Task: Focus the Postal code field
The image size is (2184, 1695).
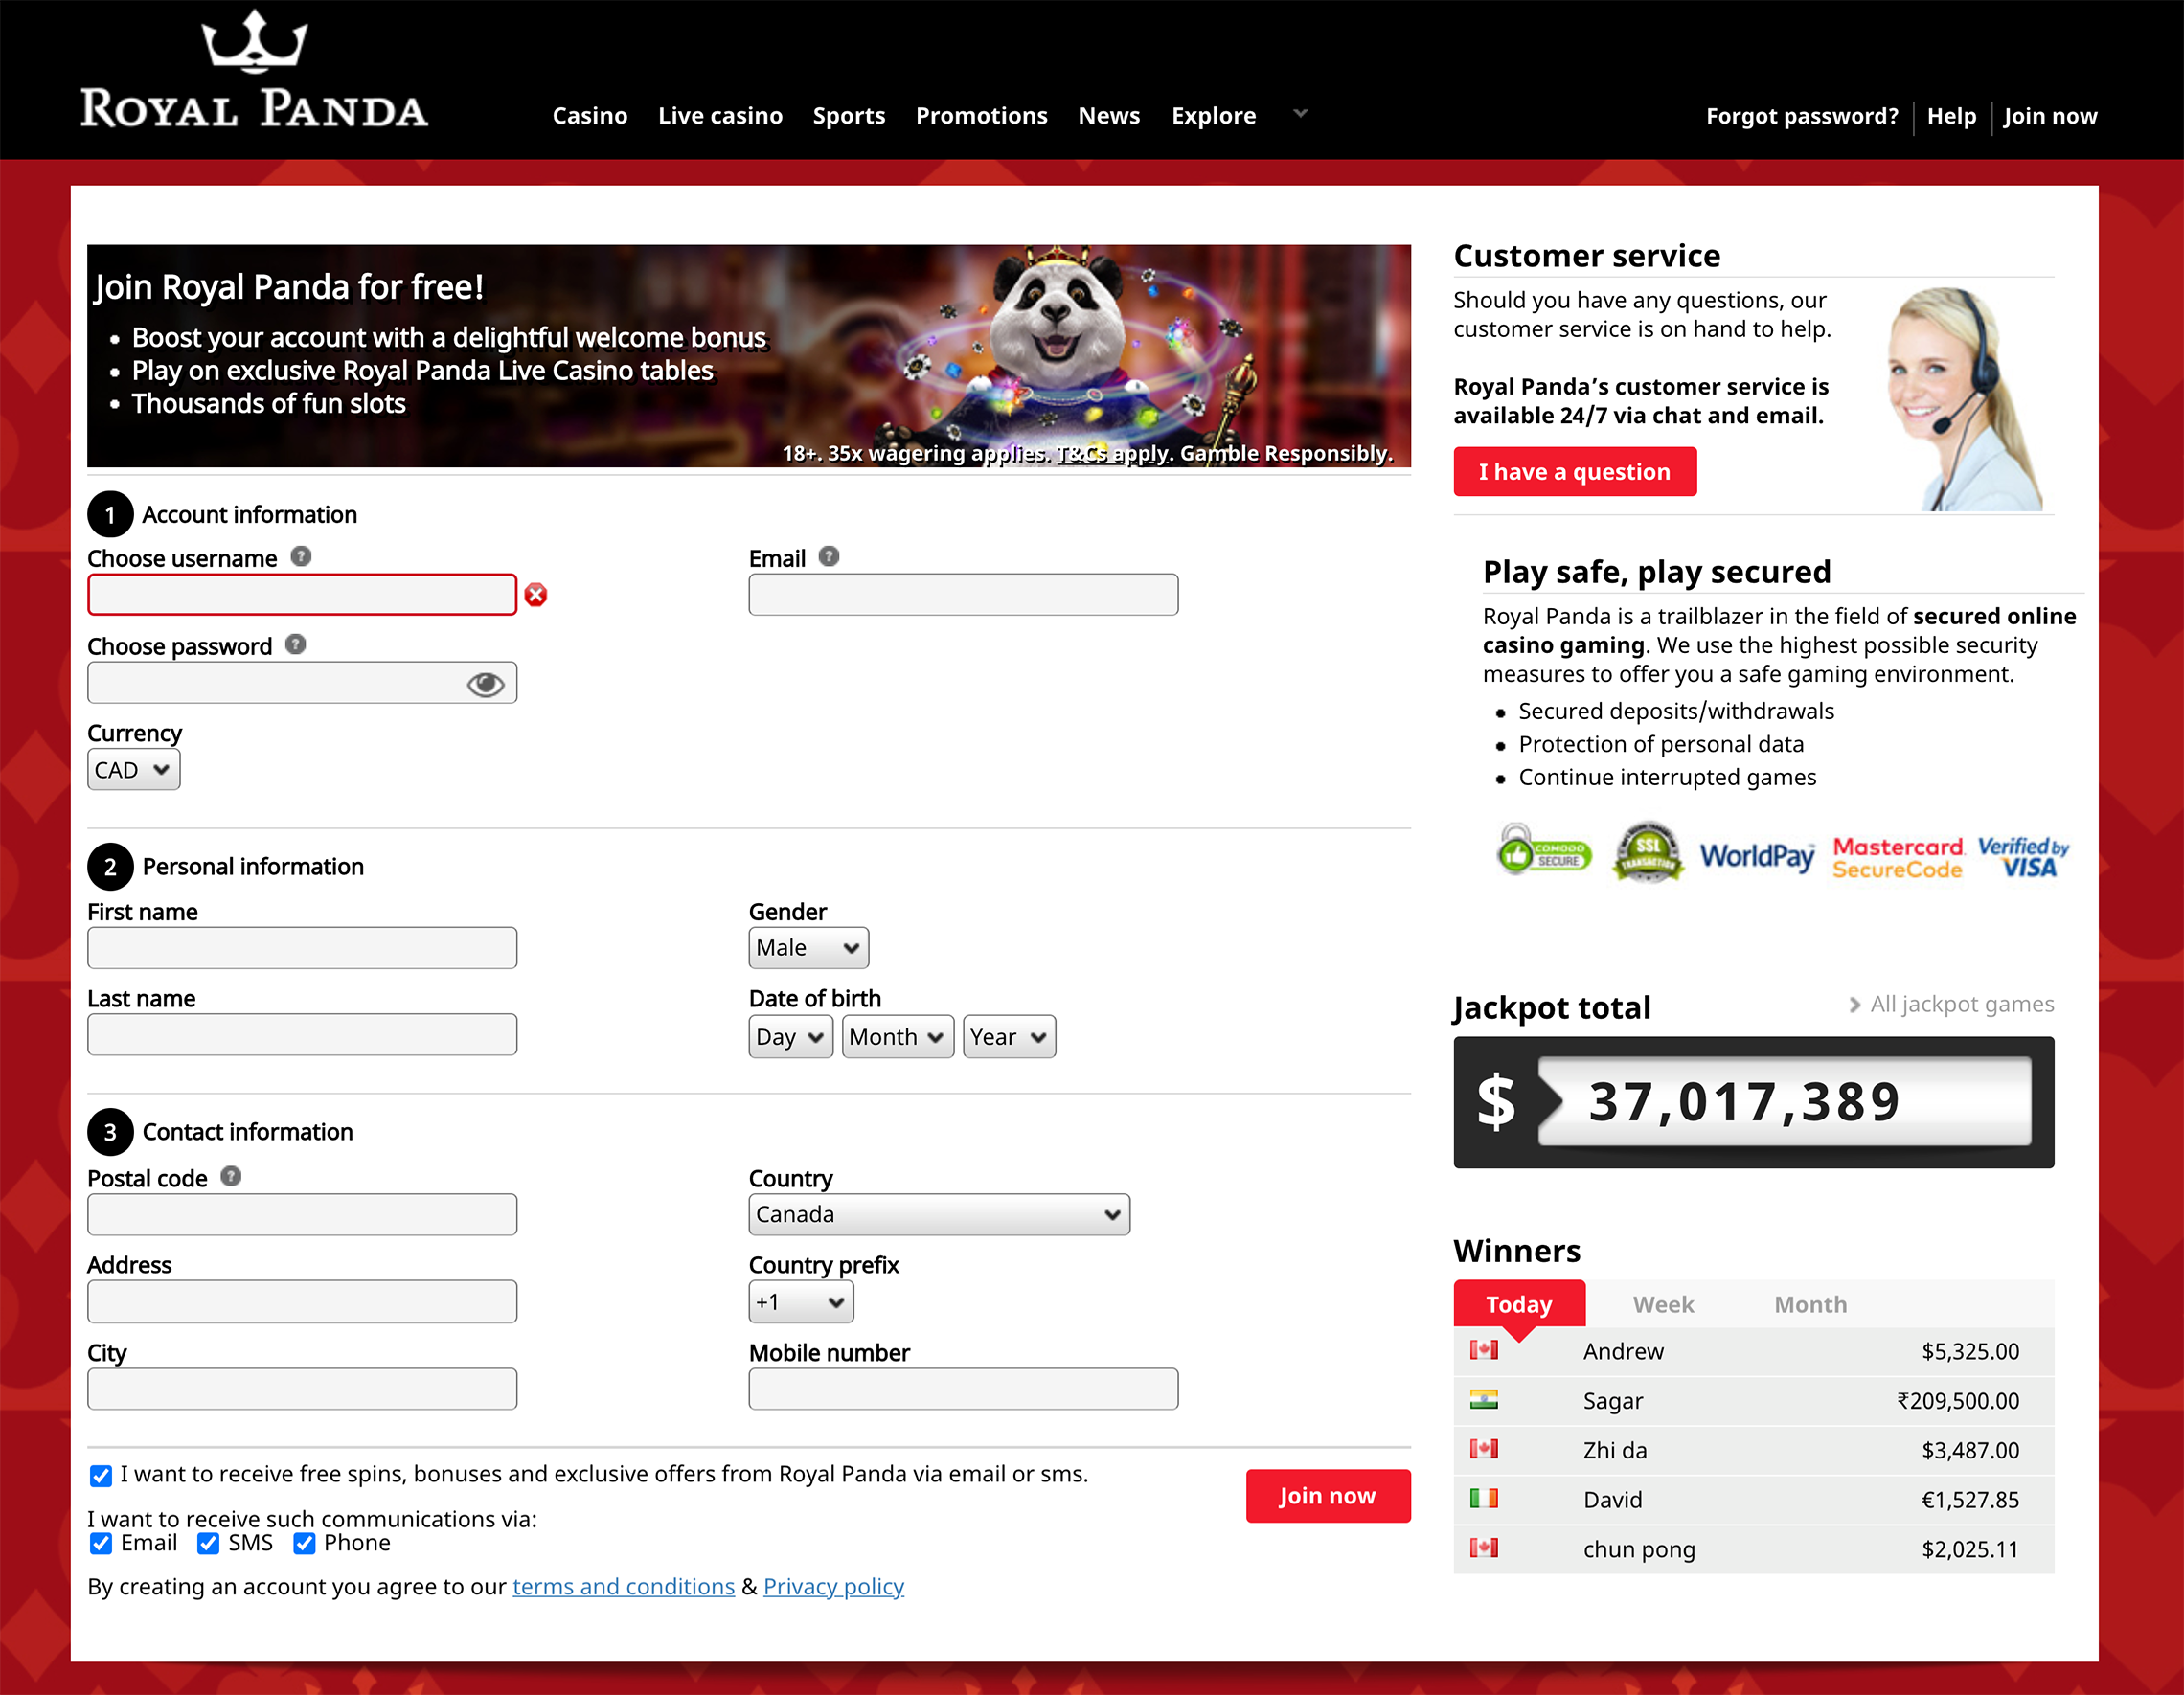Action: pyautogui.click(x=302, y=1215)
